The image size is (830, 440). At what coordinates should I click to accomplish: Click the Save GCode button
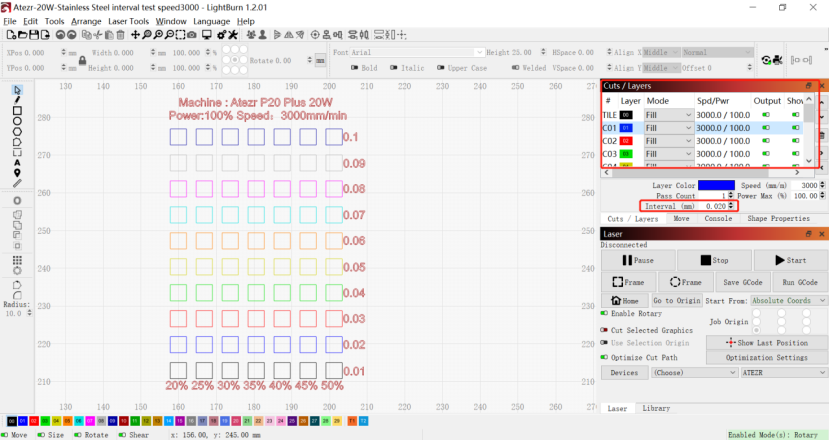(x=743, y=282)
